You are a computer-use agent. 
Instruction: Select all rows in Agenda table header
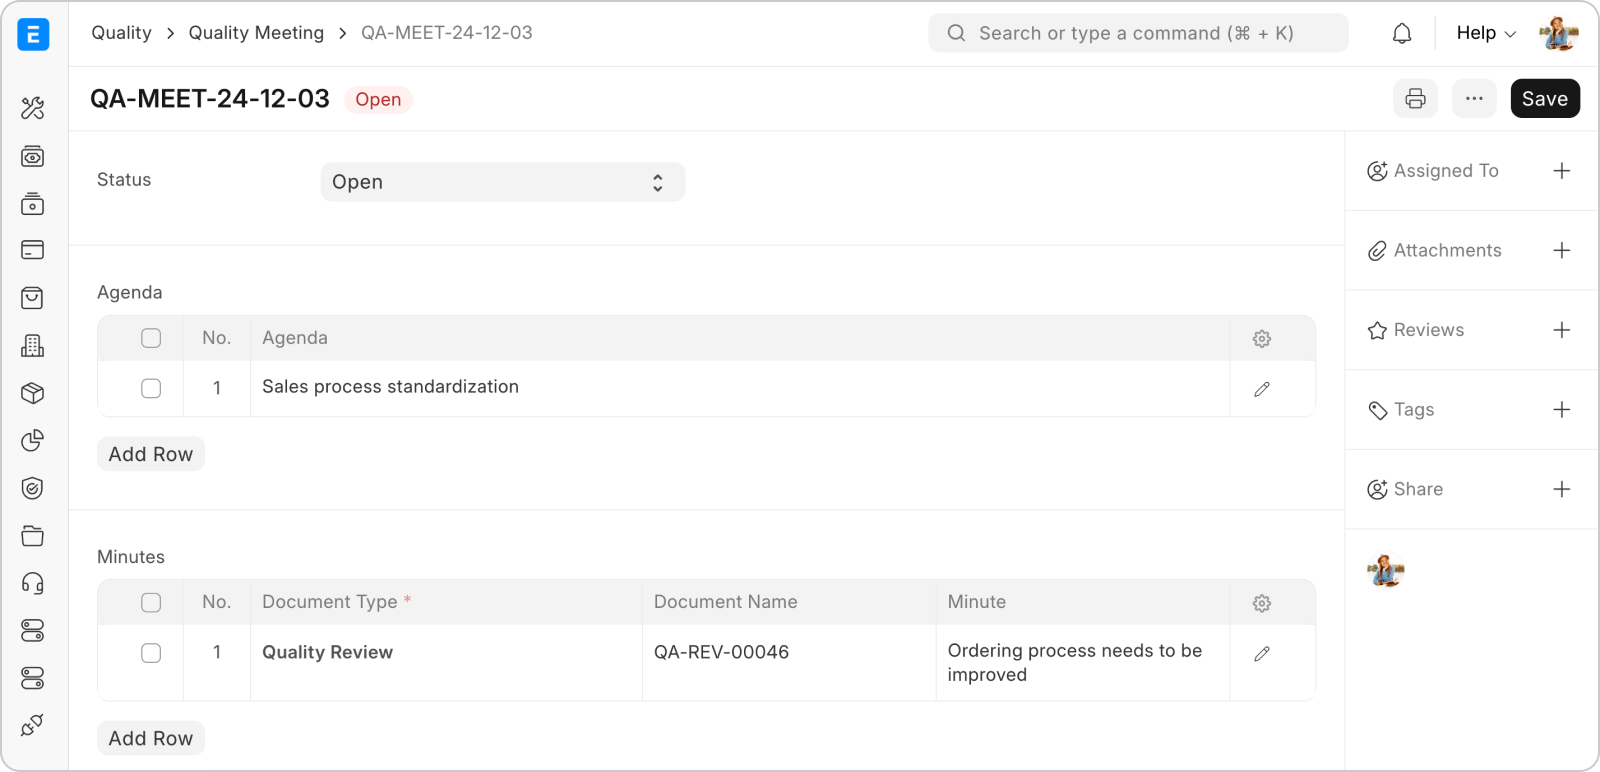click(x=151, y=338)
